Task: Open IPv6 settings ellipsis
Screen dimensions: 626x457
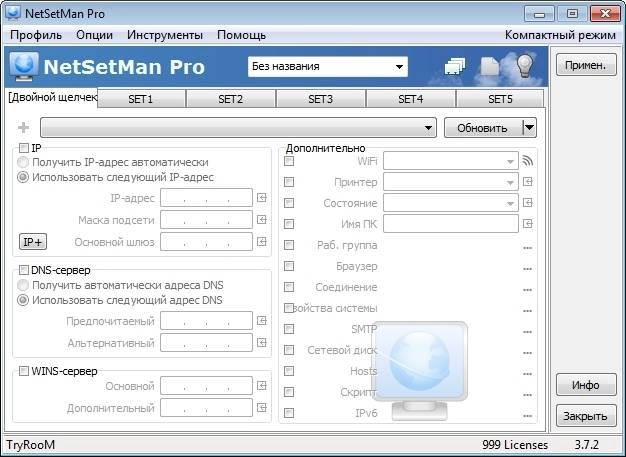Action: pos(527,416)
